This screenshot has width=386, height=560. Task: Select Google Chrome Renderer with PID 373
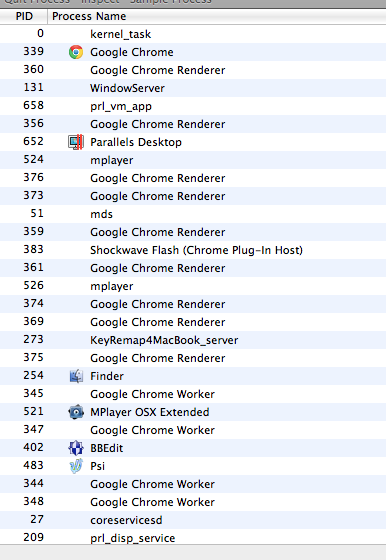coord(193,196)
